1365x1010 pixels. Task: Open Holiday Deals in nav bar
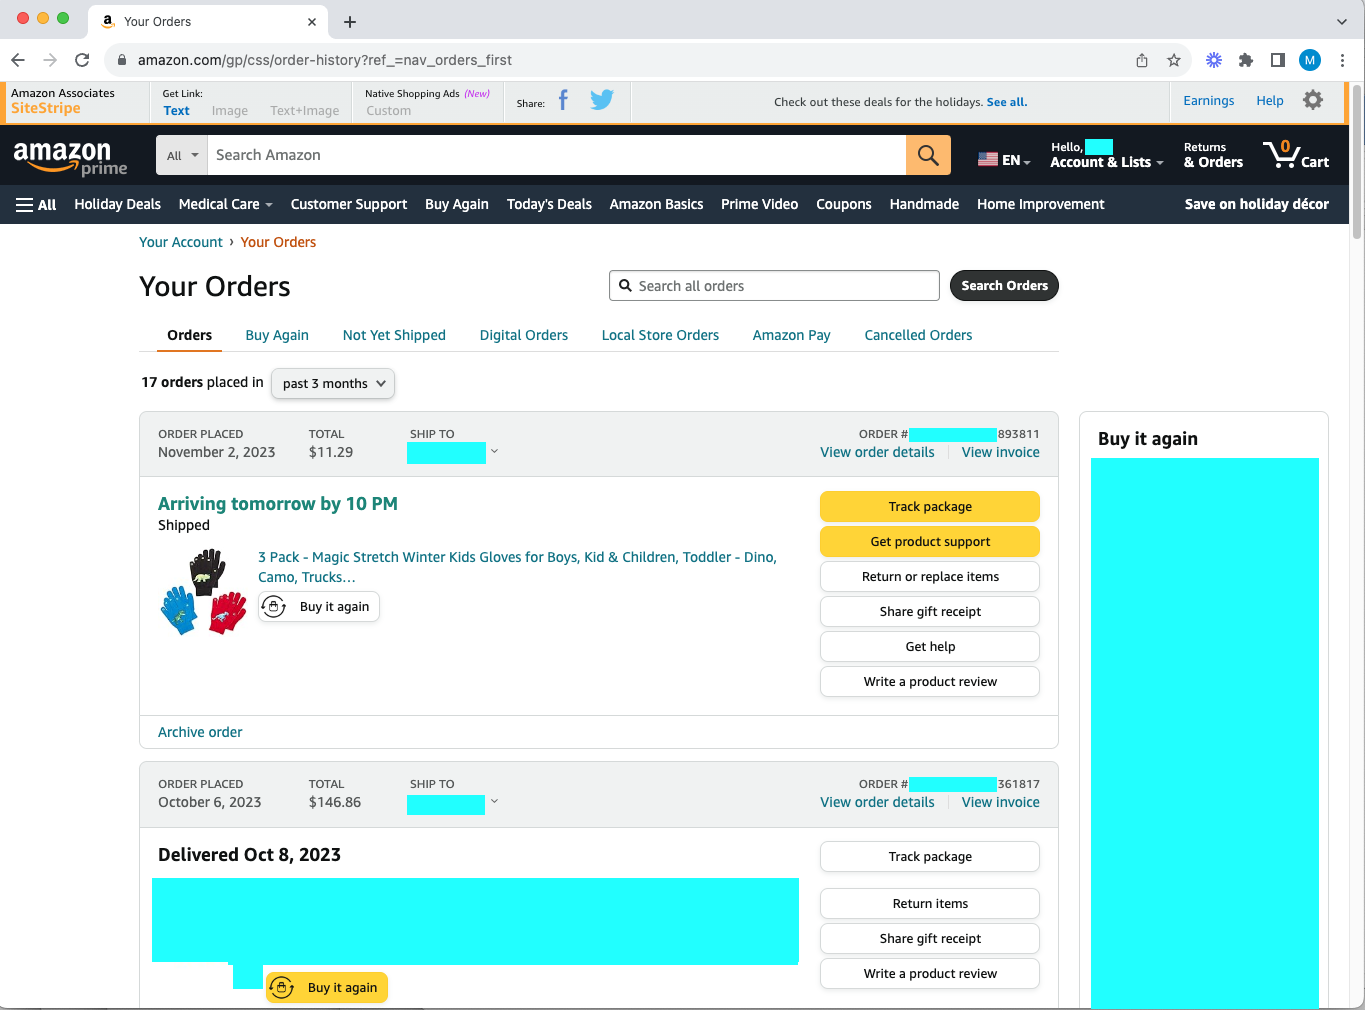[x=117, y=204]
